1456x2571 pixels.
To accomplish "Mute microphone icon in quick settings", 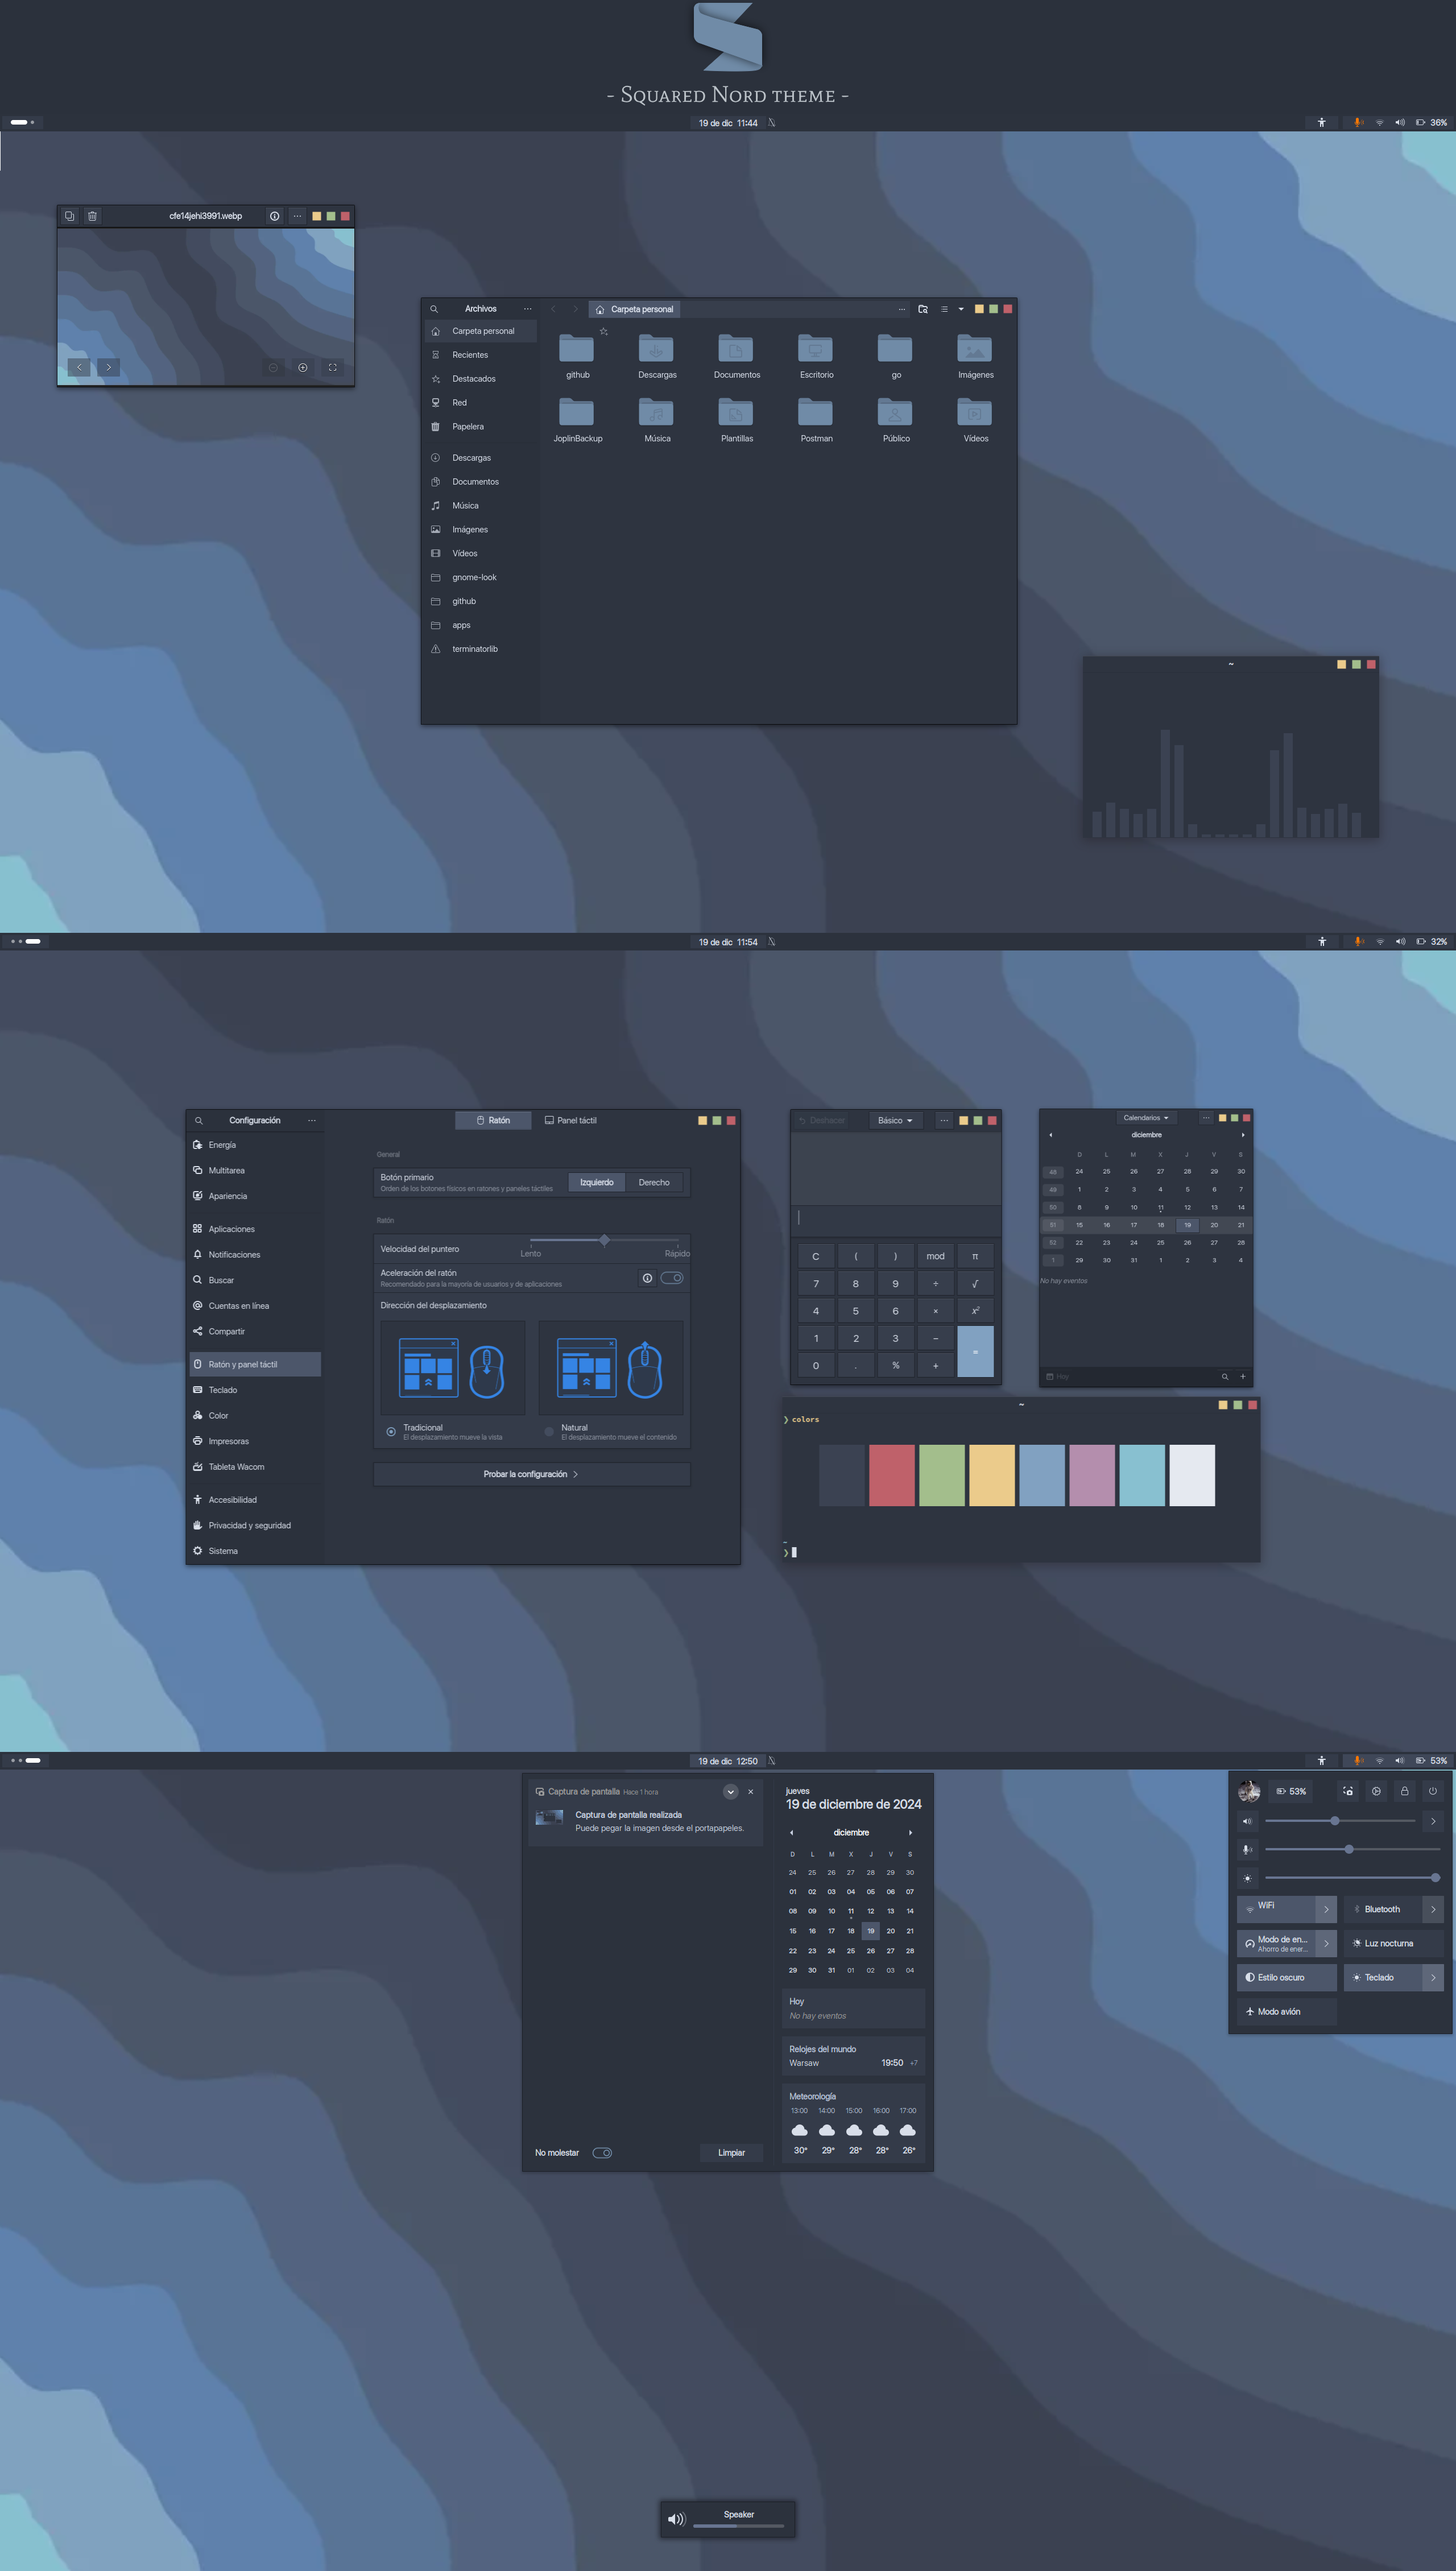I will coord(1247,1849).
